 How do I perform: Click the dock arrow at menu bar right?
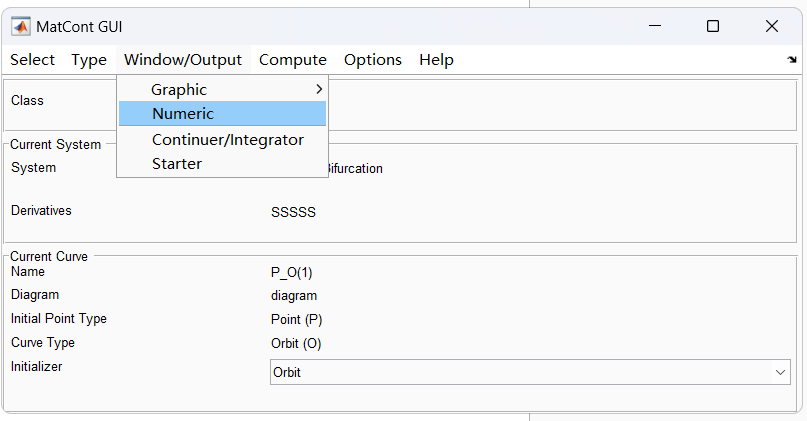pyautogui.click(x=792, y=60)
